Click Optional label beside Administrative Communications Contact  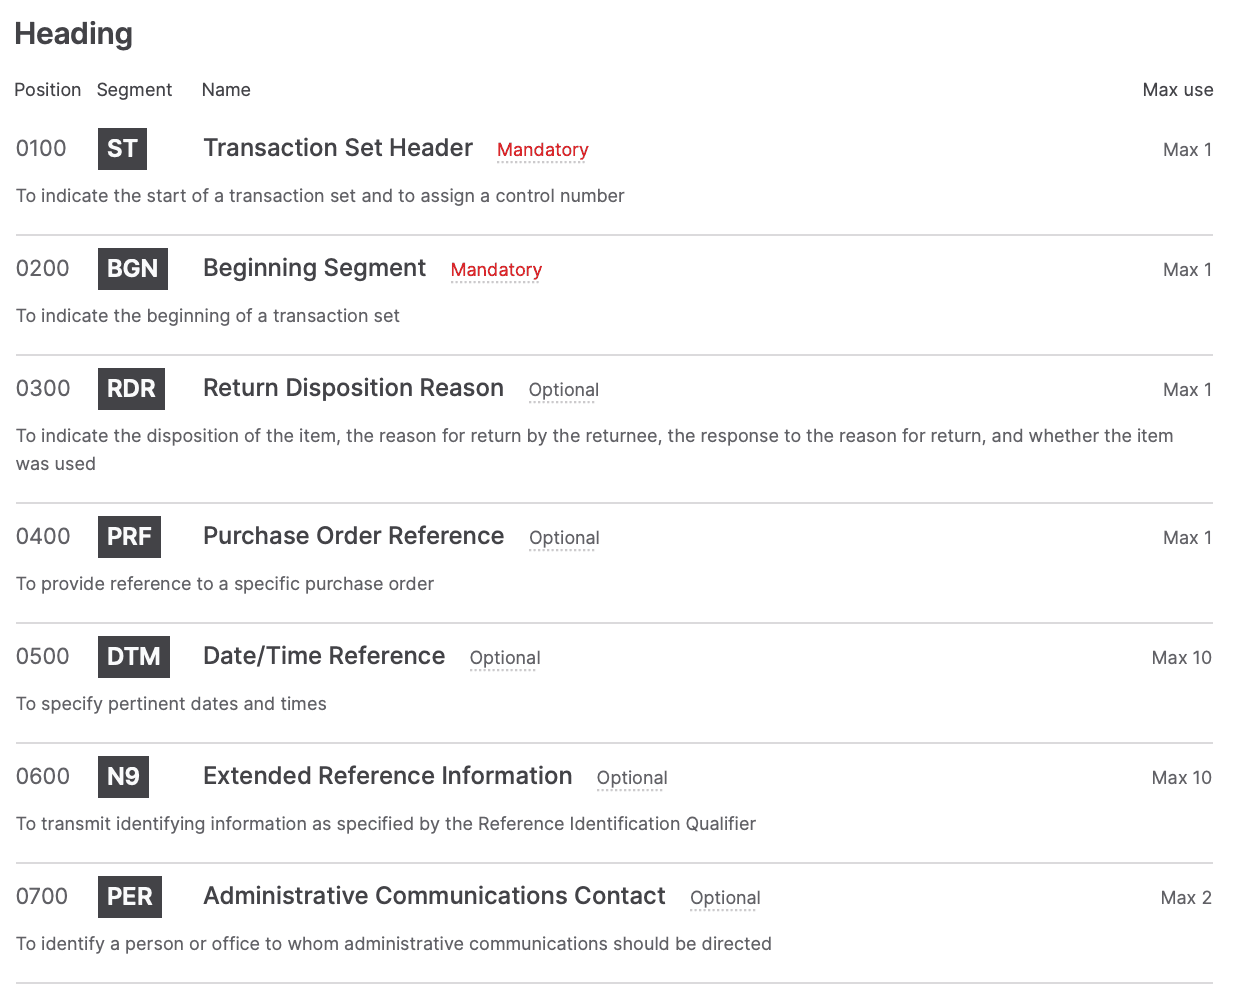pyautogui.click(x=725, y=898)
